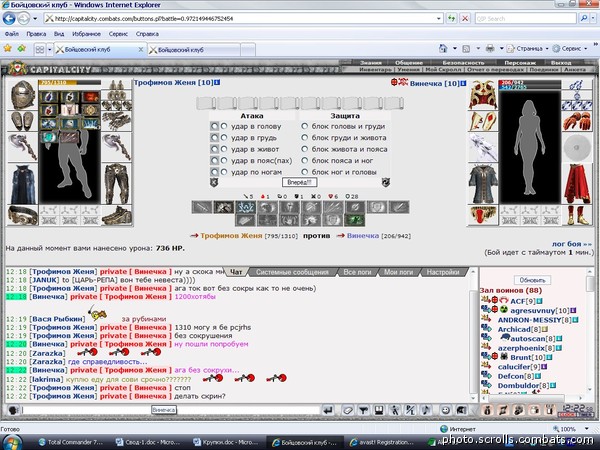
Task: Open the Инвентарь link in game menu
Action: [375, 70]
